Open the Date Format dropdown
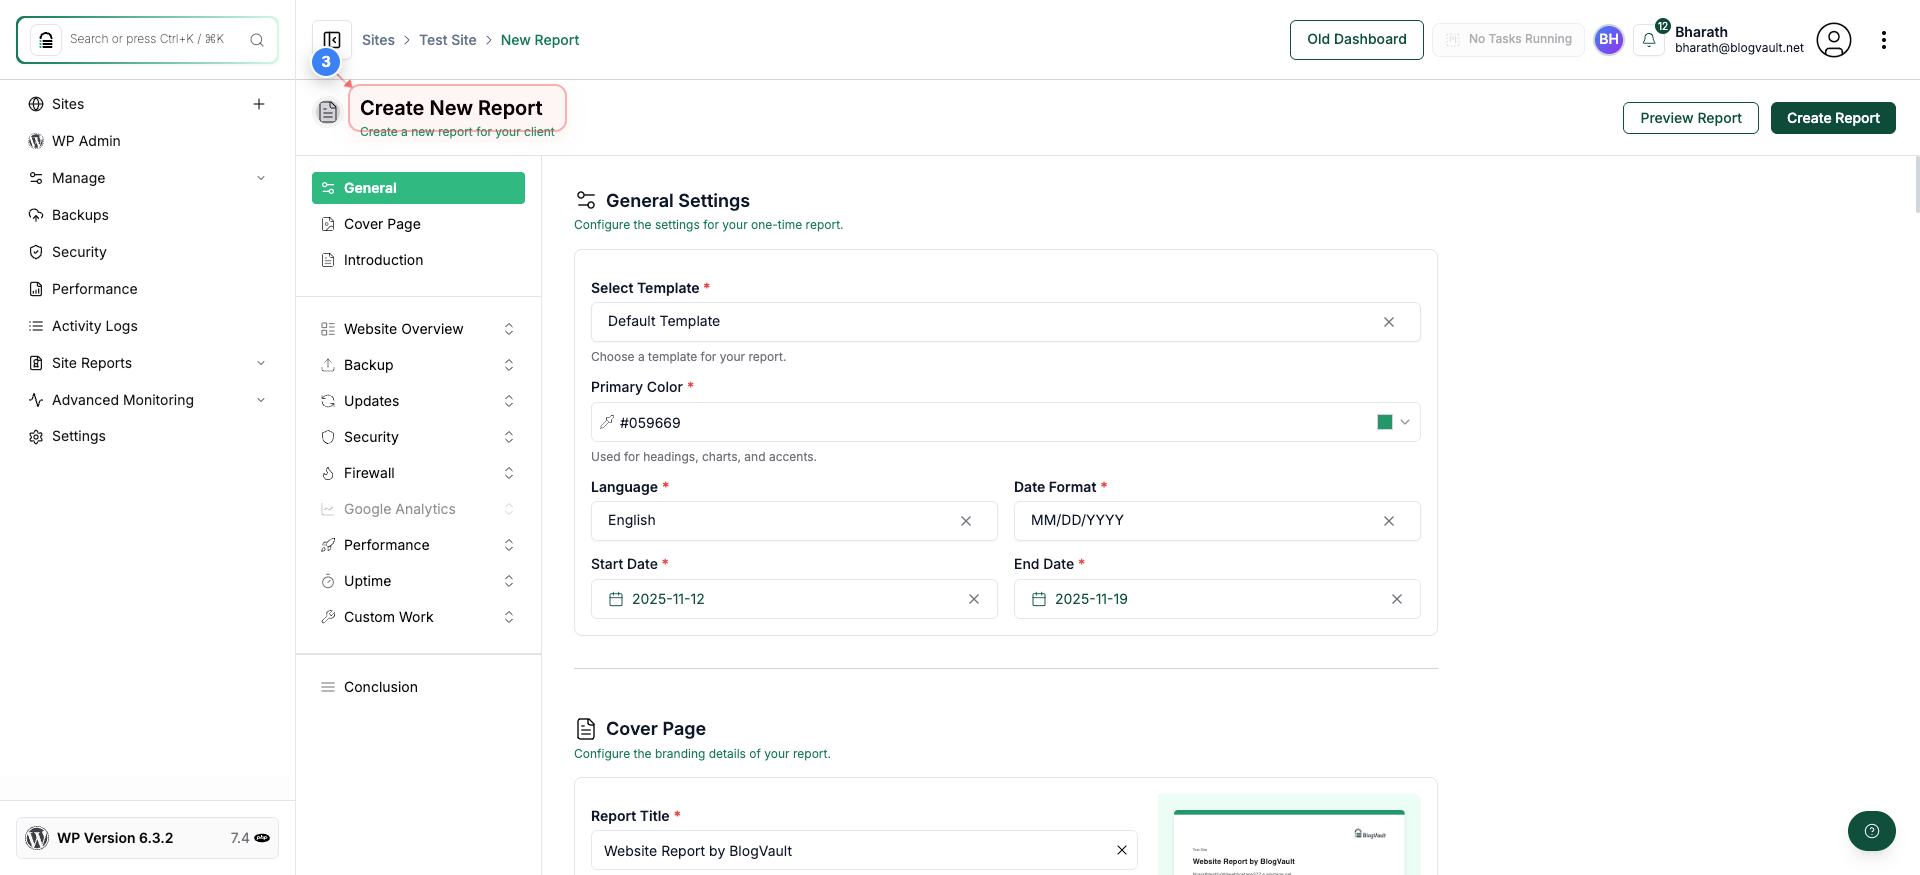This screenshot has height=875, width=1920. click(1217, 521)
